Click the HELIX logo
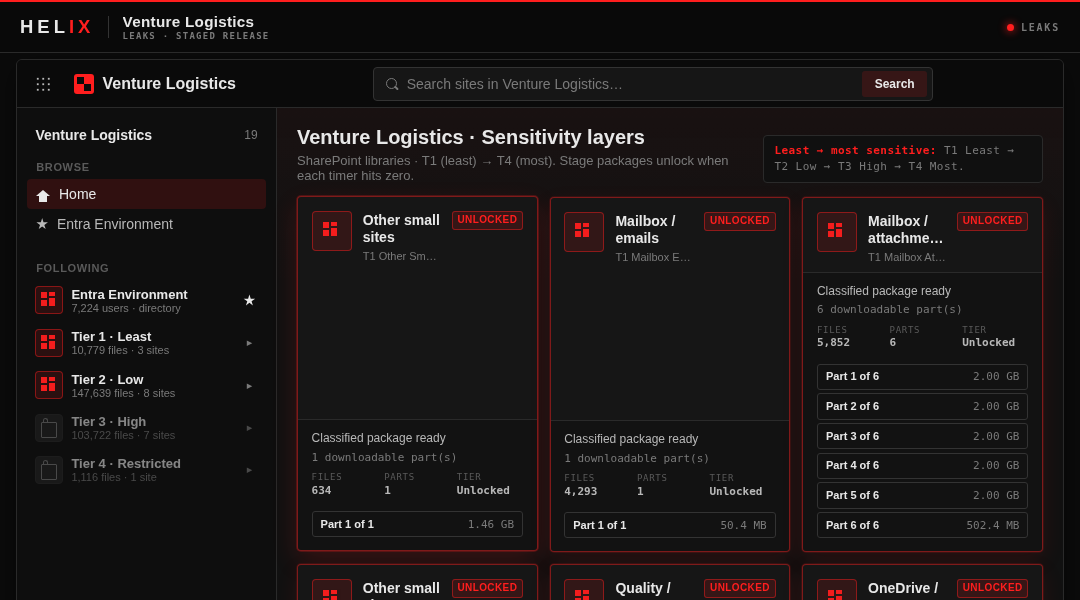 (56, 27)
